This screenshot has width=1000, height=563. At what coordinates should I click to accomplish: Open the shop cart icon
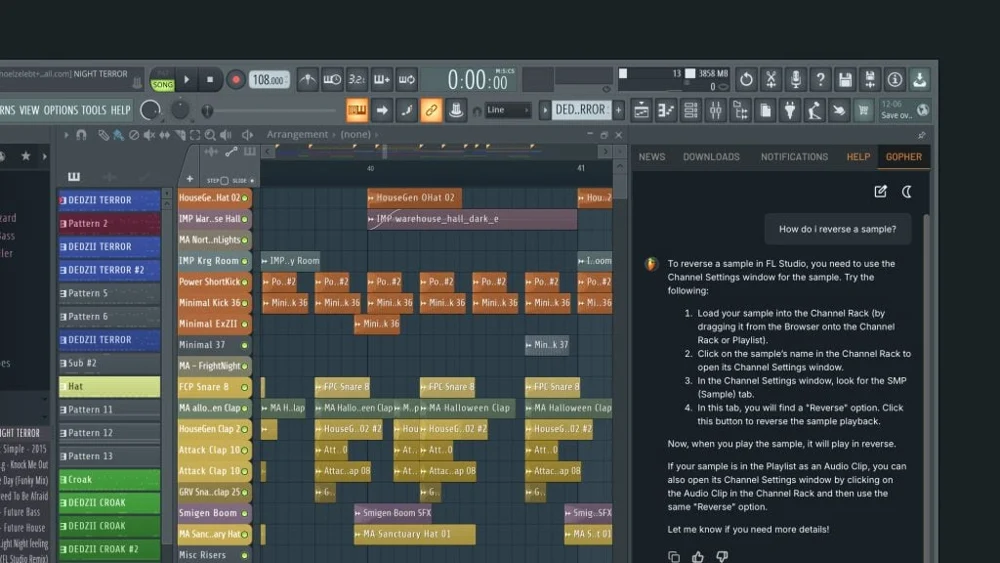(x=864, y=110)
